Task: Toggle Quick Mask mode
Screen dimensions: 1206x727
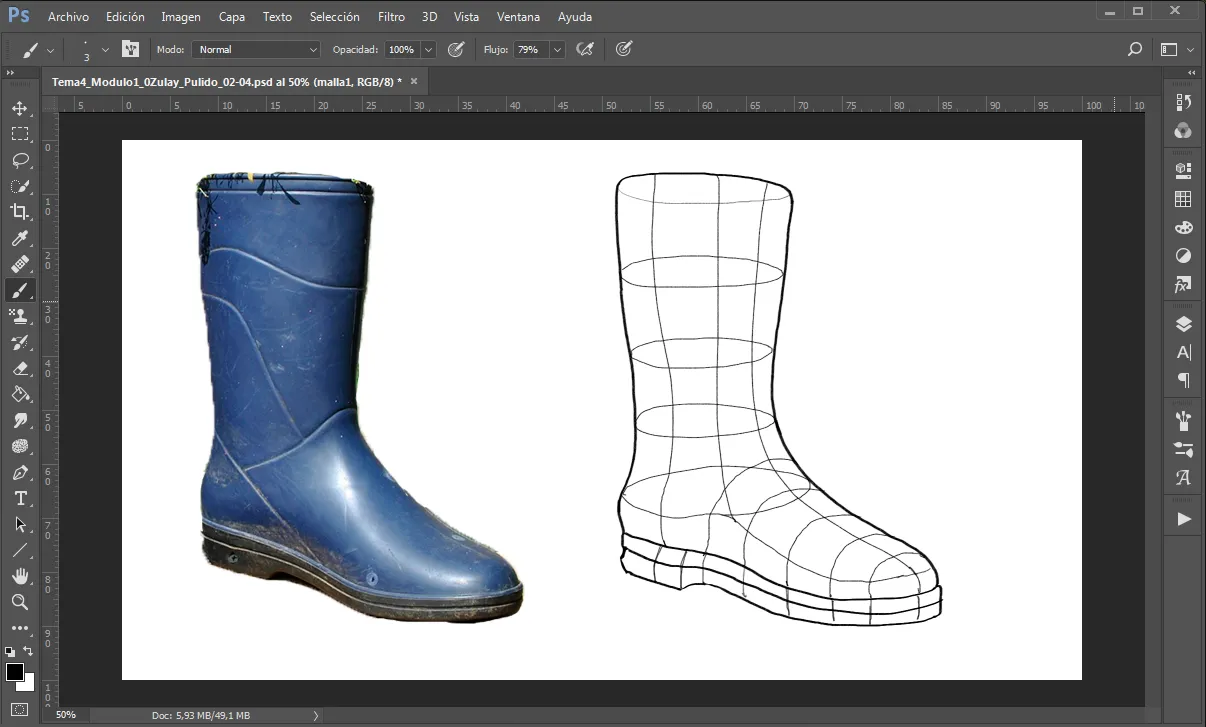Action: tap(20, 710)
